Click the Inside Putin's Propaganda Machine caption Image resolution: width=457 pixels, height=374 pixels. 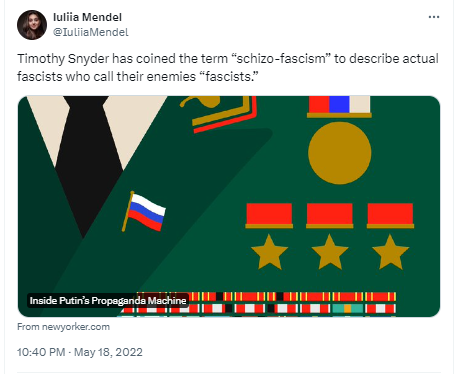[x=108, y=300]
